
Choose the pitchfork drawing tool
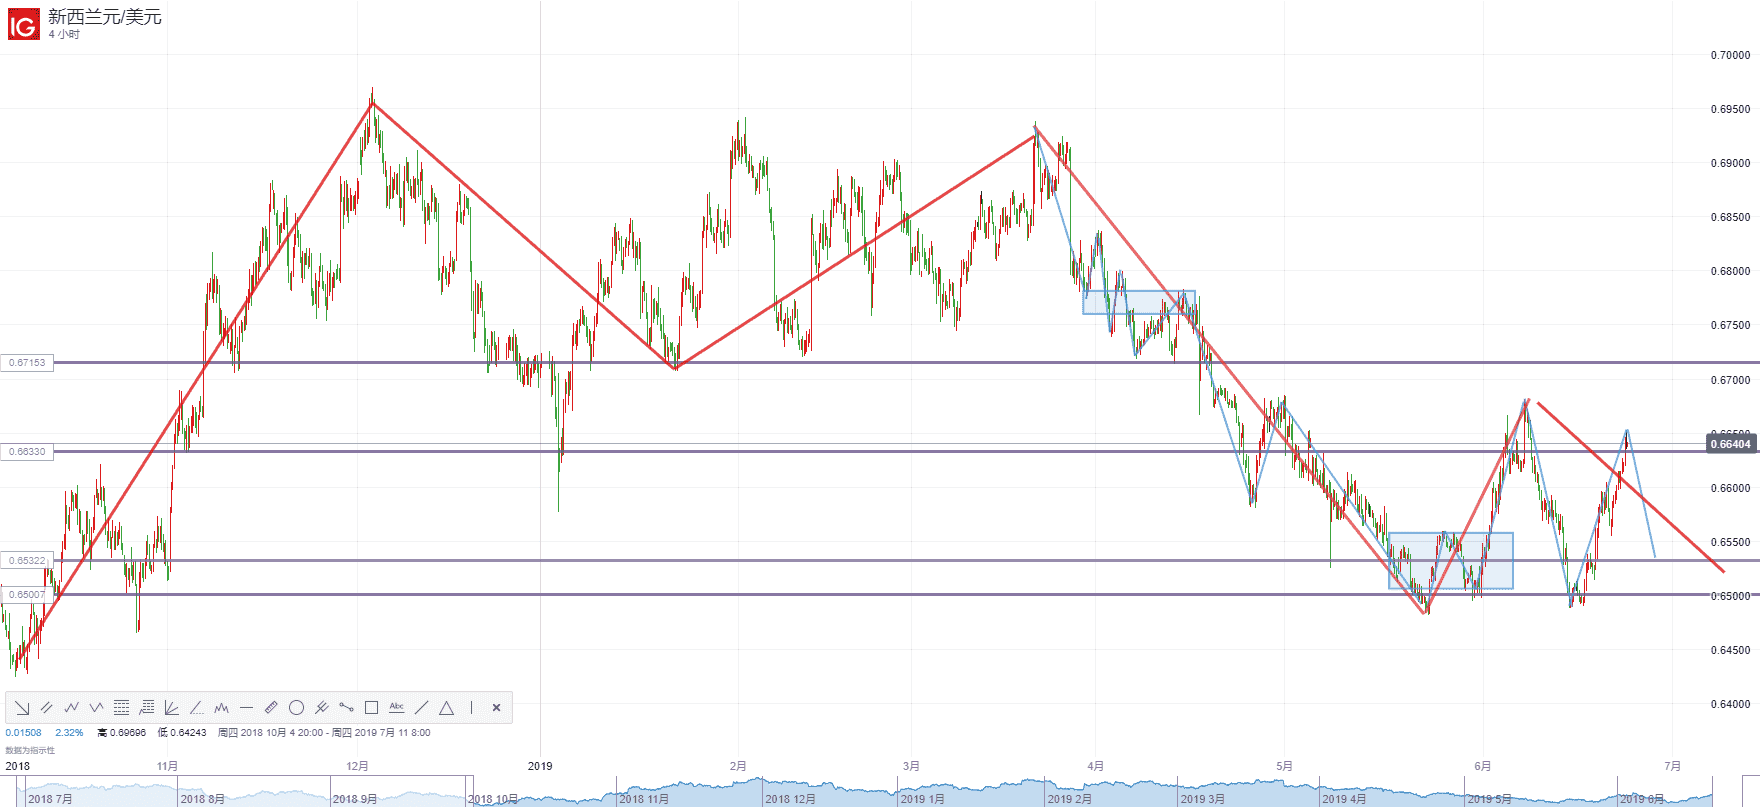(321, 708)
